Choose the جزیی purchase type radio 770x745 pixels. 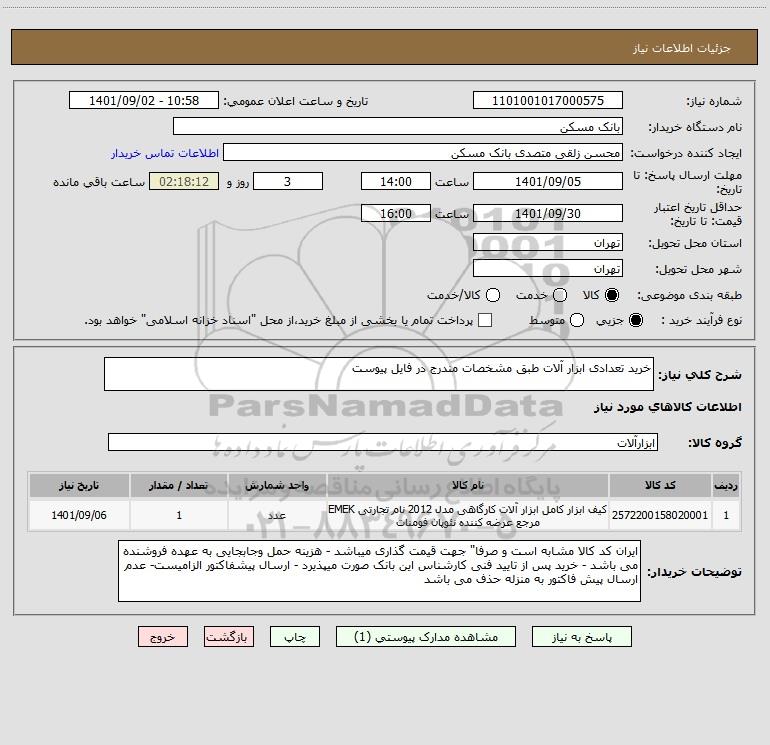point(635,320)
